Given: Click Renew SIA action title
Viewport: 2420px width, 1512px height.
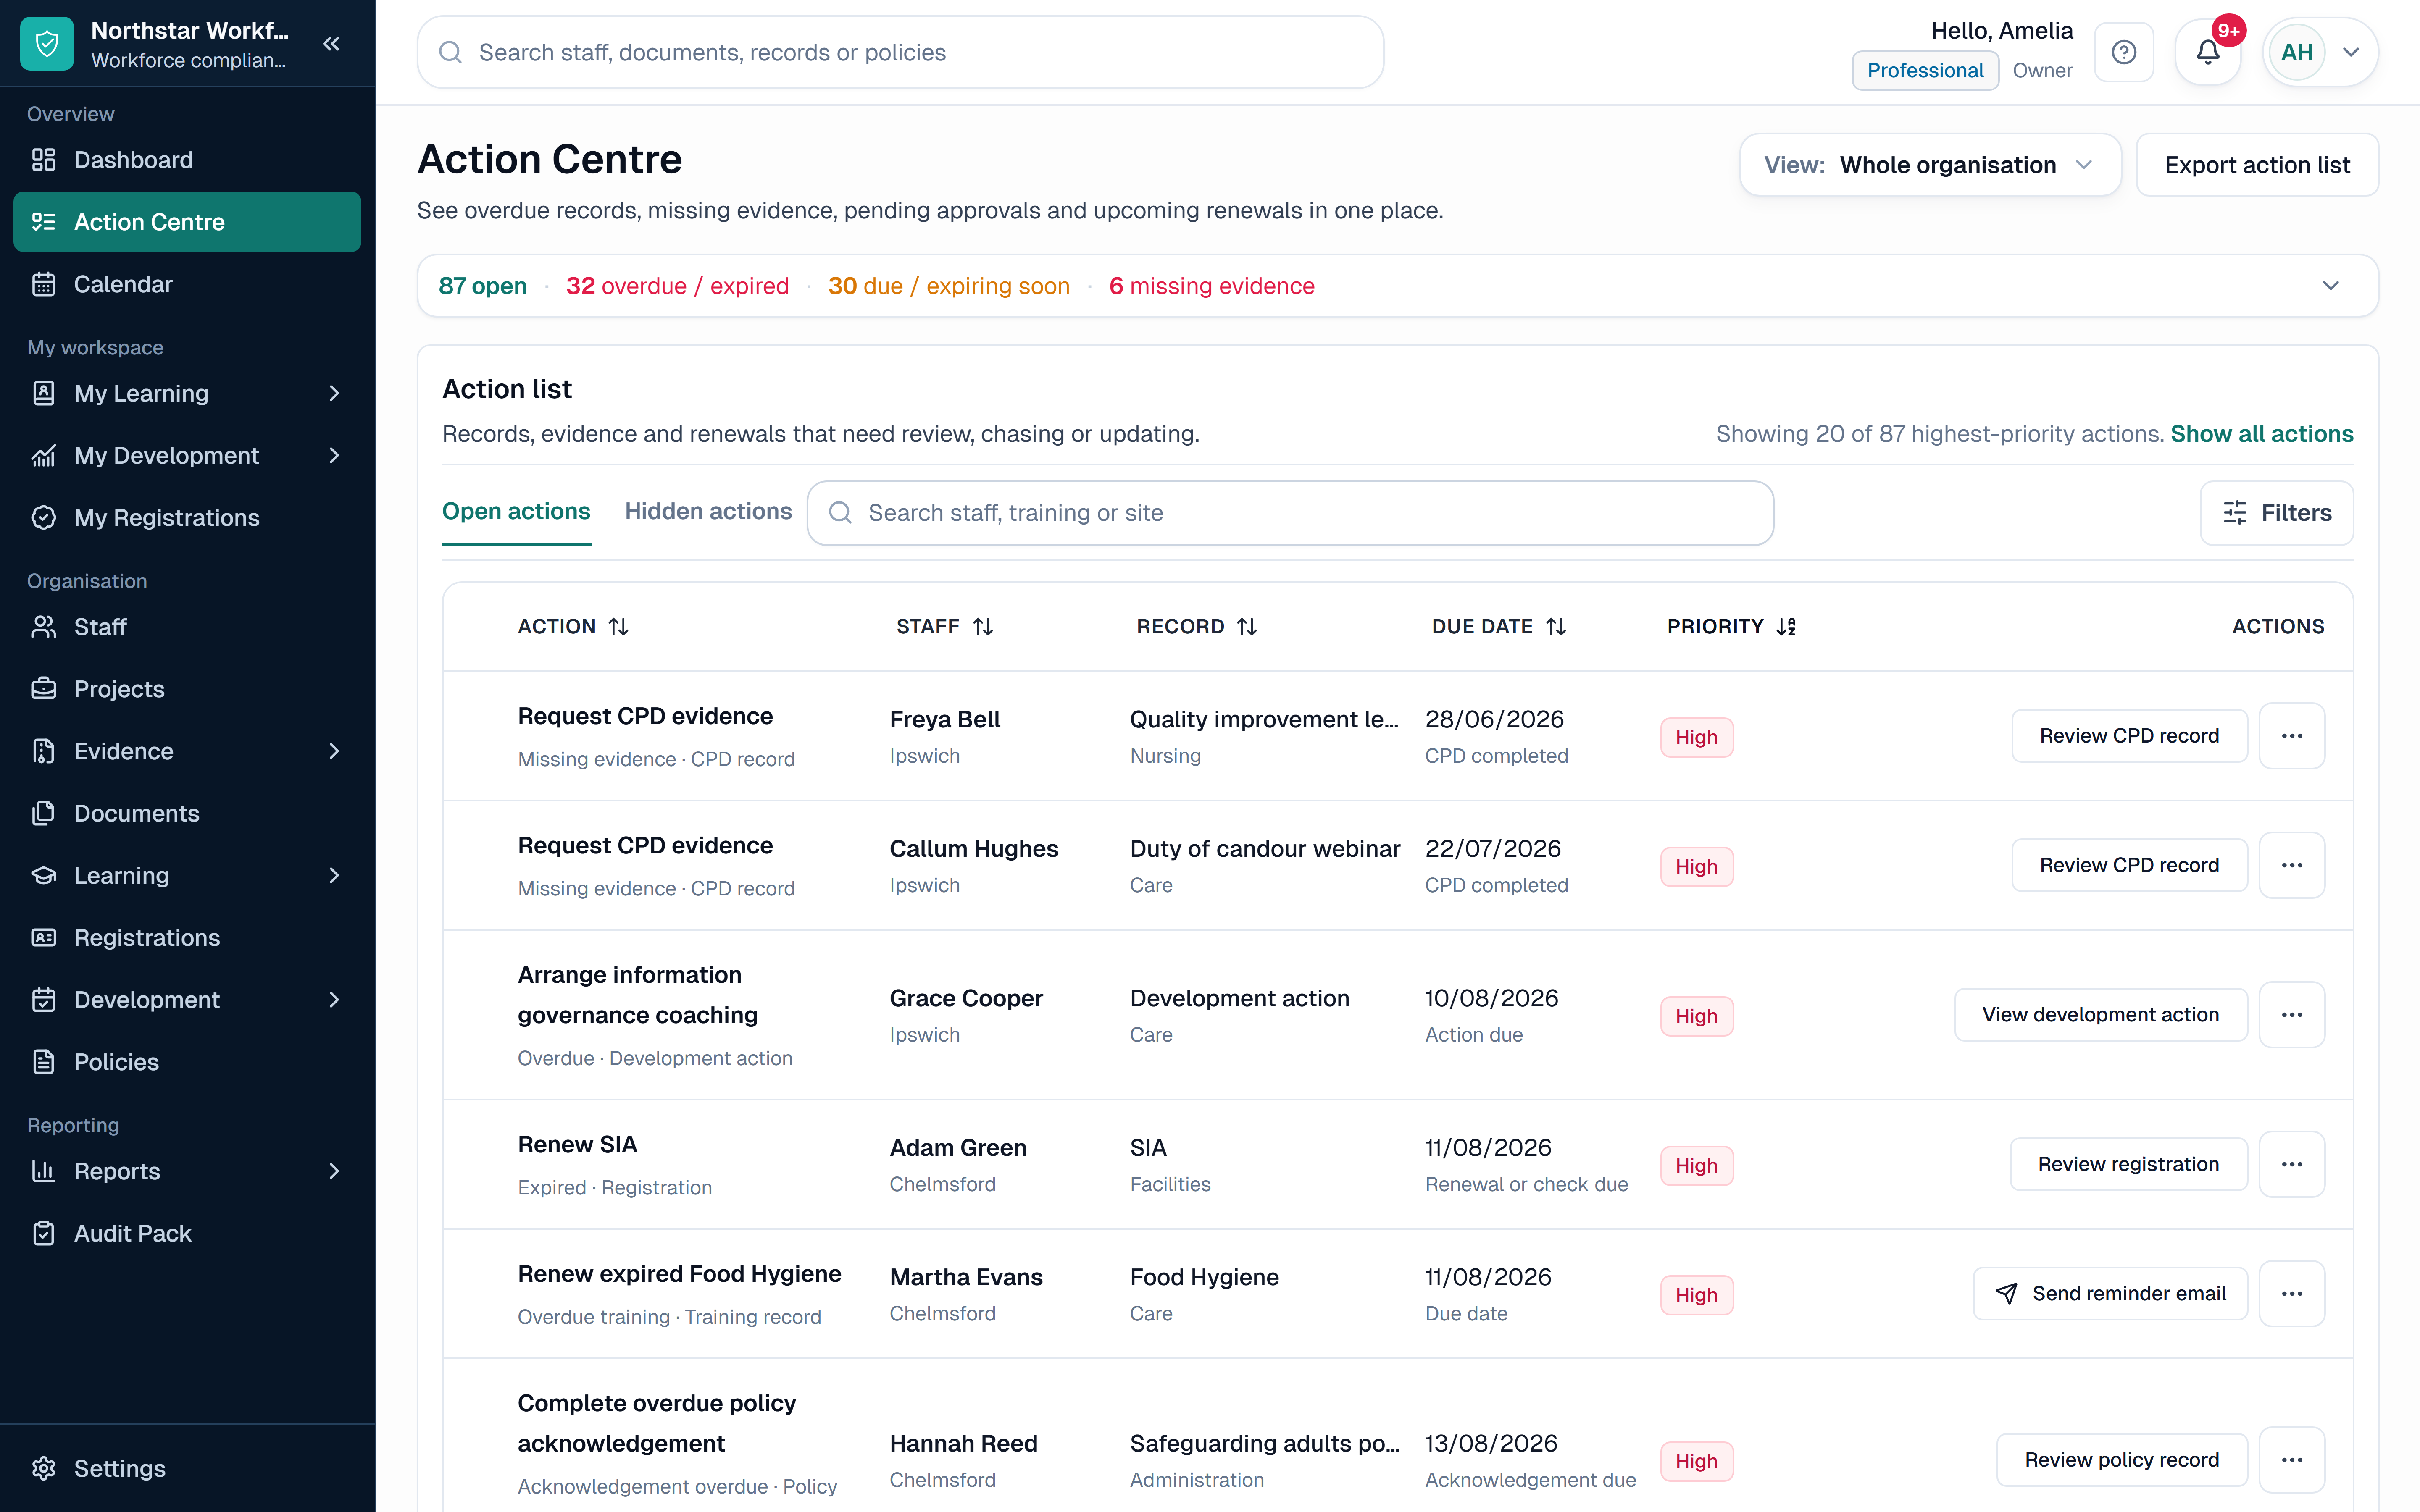Looking at the screenshot, I should coord(577,1145).
